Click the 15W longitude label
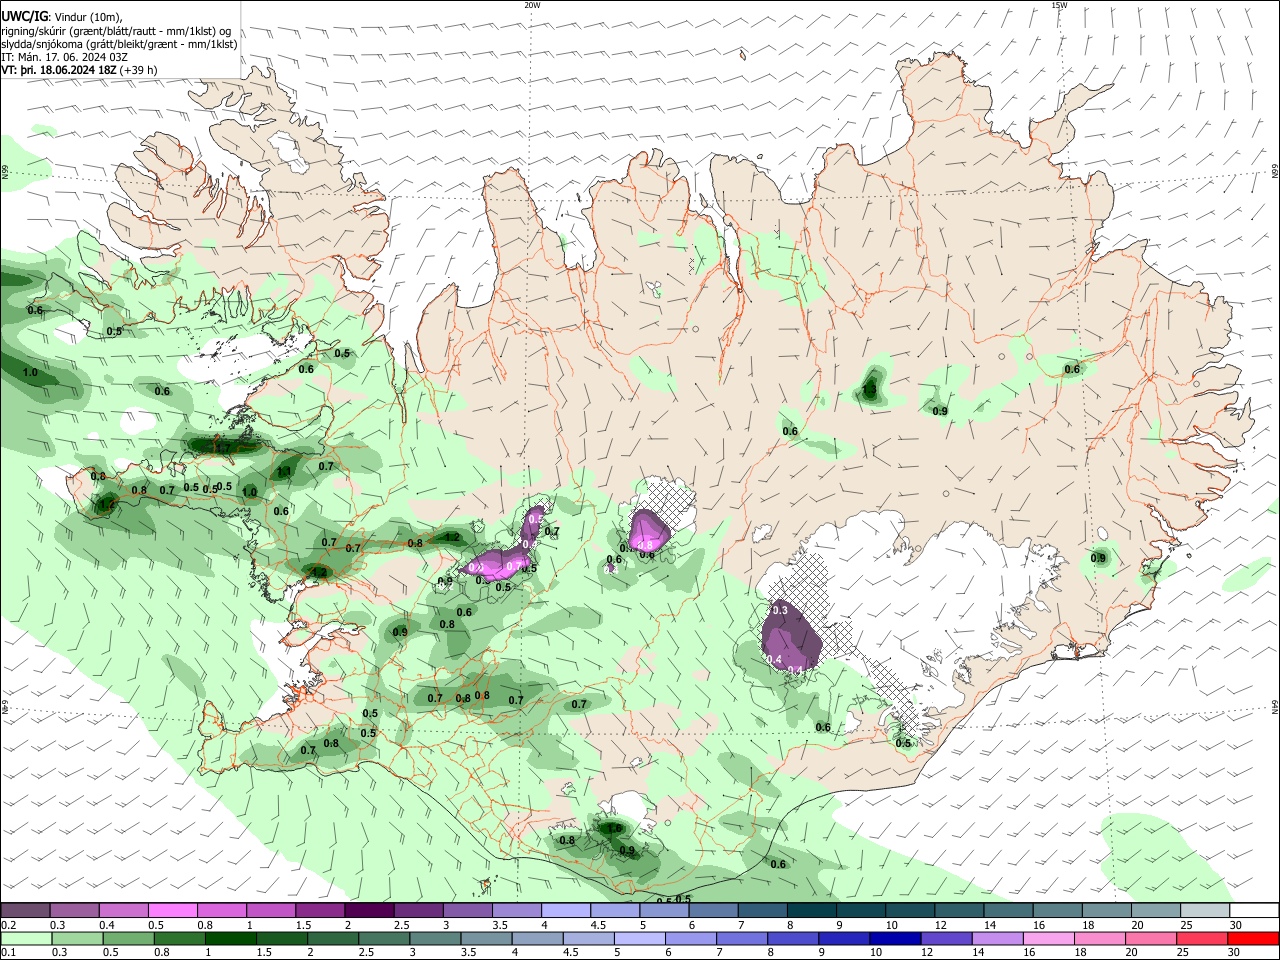The image size is (1280, 960). point(1059,5)
